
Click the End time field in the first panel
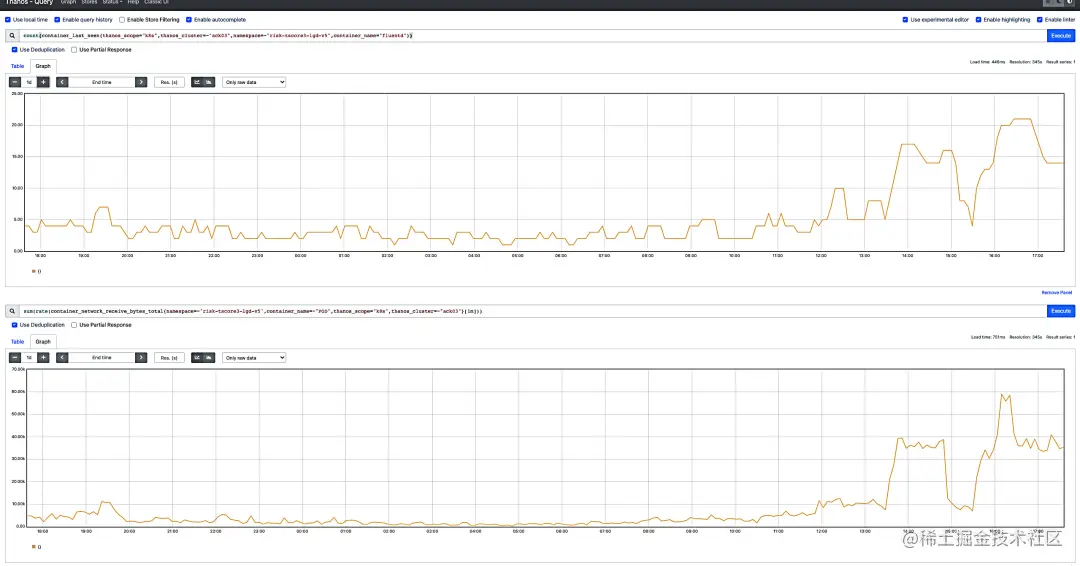101,82
